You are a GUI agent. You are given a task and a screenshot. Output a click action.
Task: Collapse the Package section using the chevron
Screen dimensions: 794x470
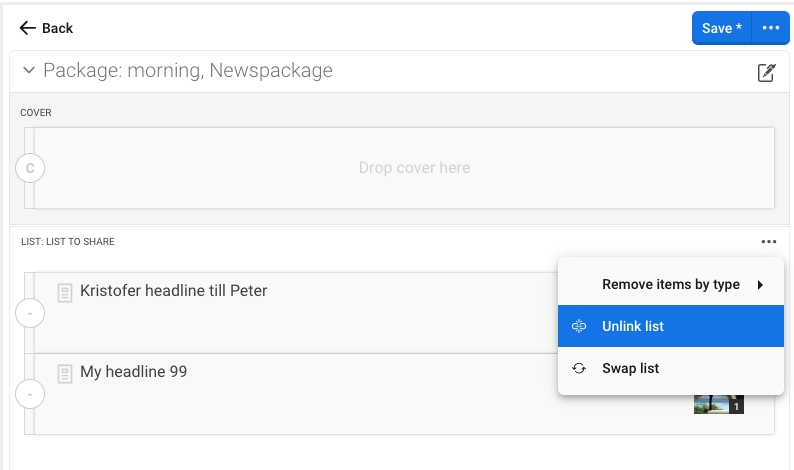pos(28,71)
